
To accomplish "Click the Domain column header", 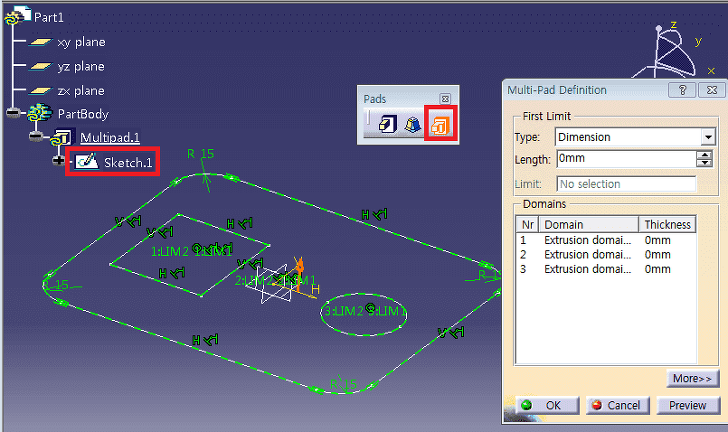I will click(588, 224).
